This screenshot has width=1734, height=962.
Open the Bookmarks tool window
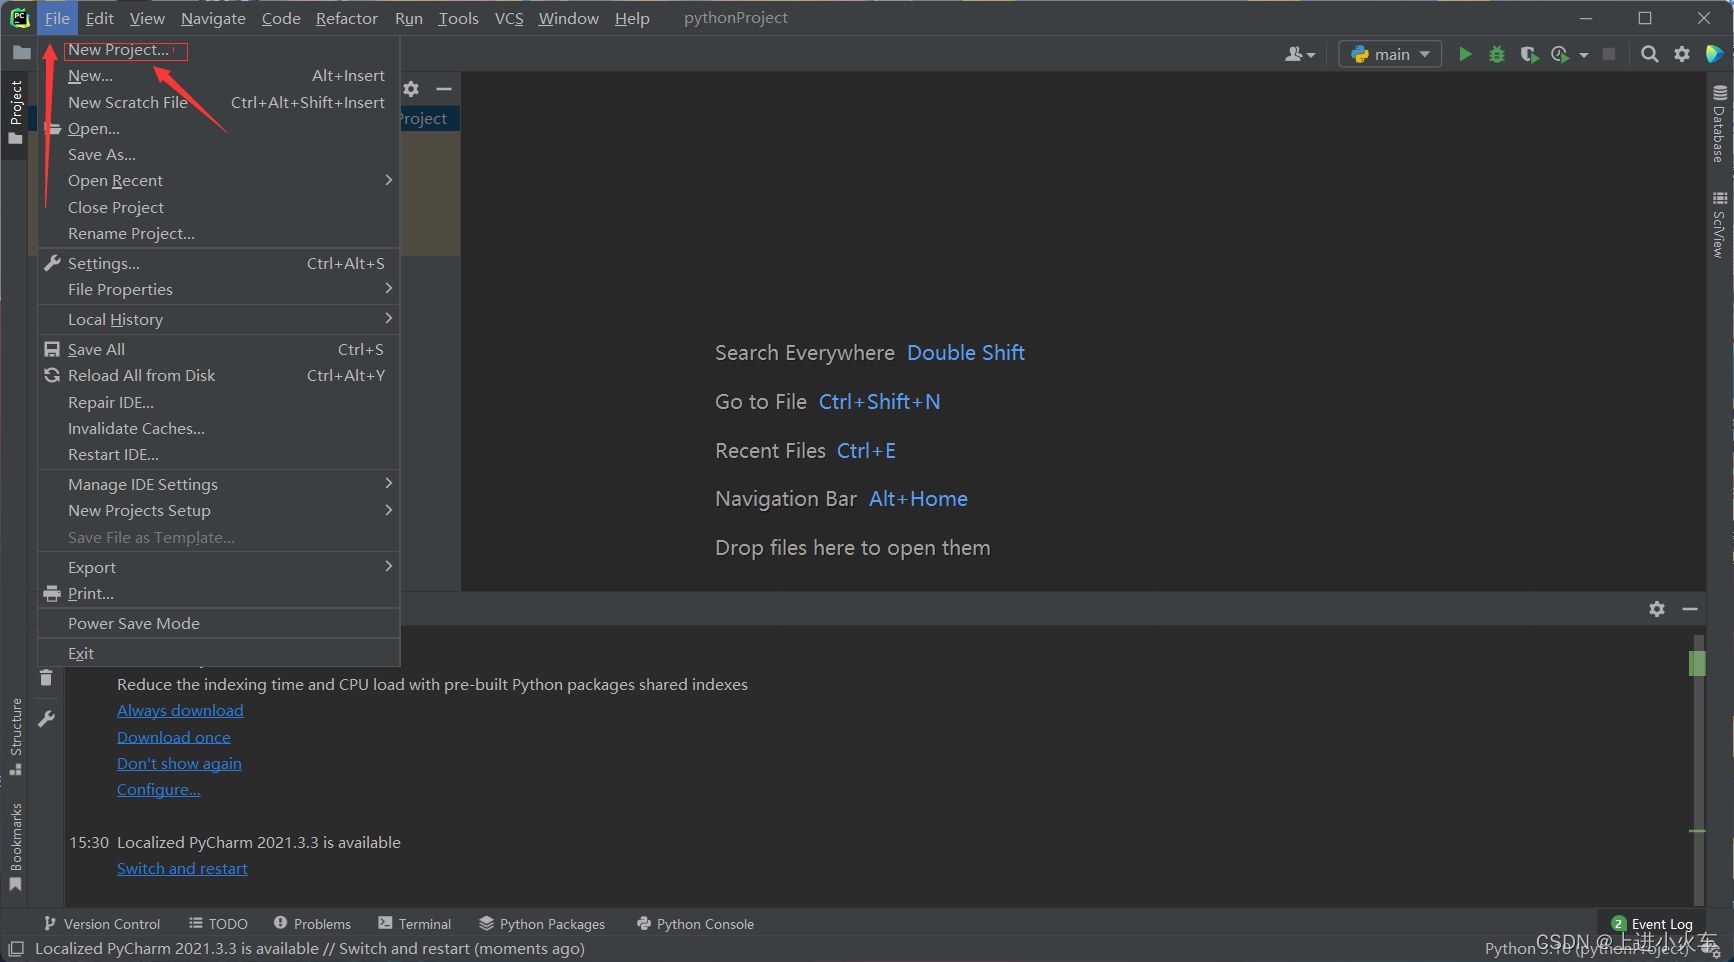[16, 846]
